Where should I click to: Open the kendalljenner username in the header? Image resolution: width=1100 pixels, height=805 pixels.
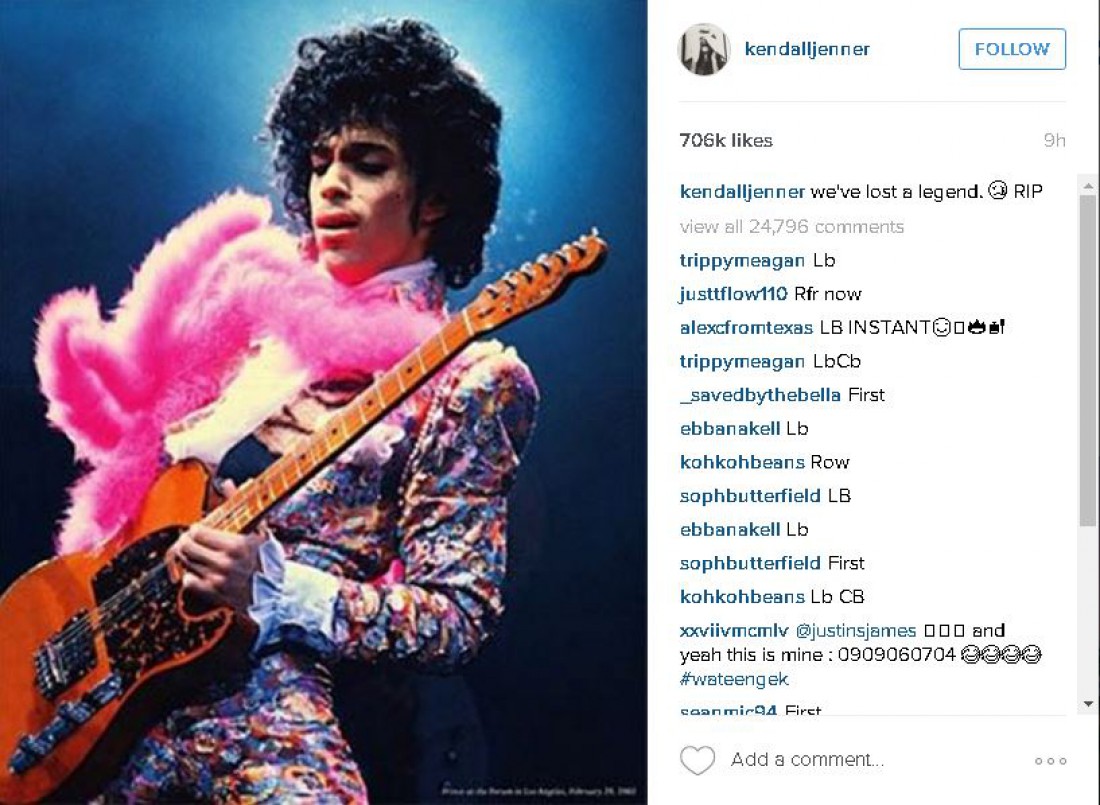coord(807,49)
